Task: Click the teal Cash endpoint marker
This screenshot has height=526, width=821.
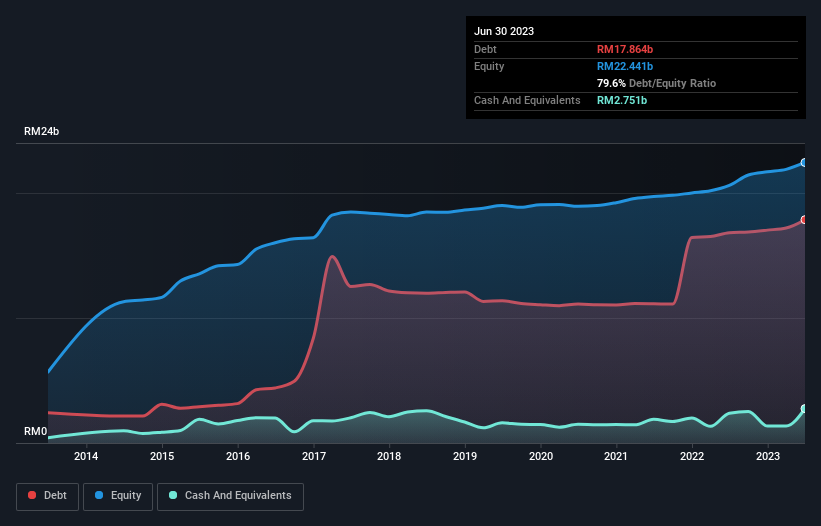Action: coord(804,409)
